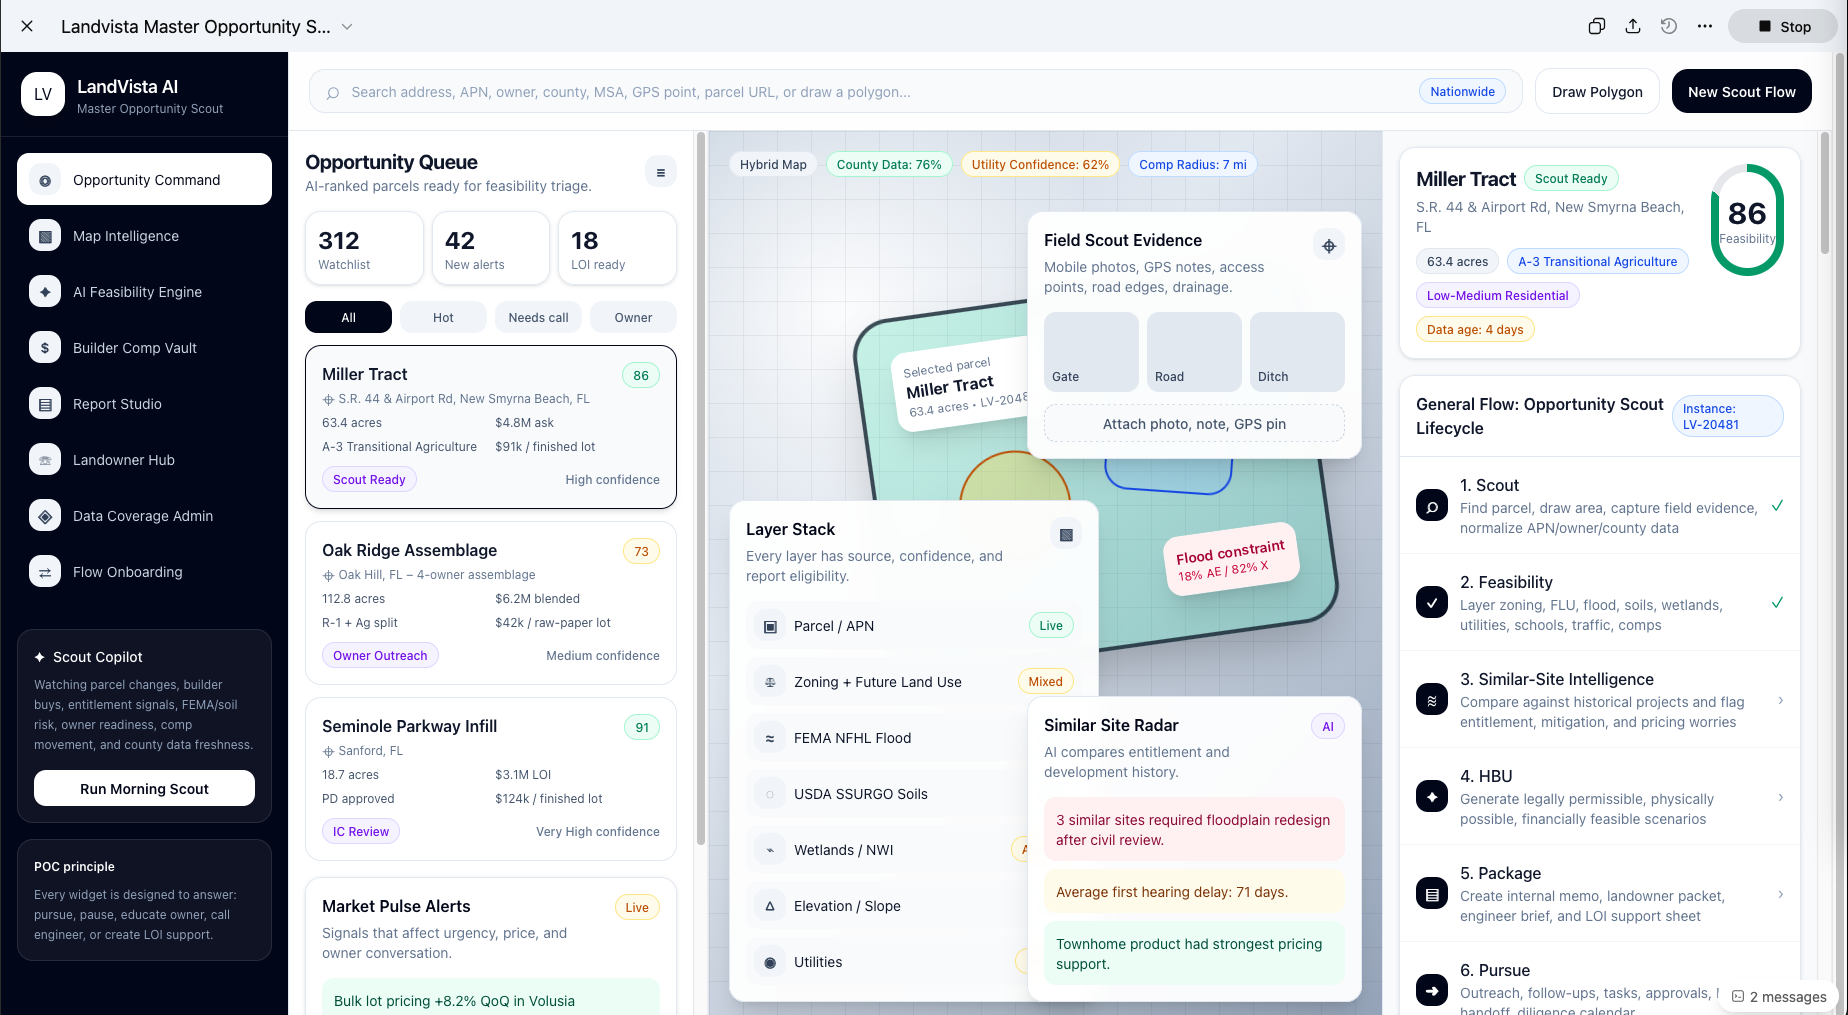The image size is (1848, 1015).
Task: Open the more options menu next to Stop
Action: 1704,26
